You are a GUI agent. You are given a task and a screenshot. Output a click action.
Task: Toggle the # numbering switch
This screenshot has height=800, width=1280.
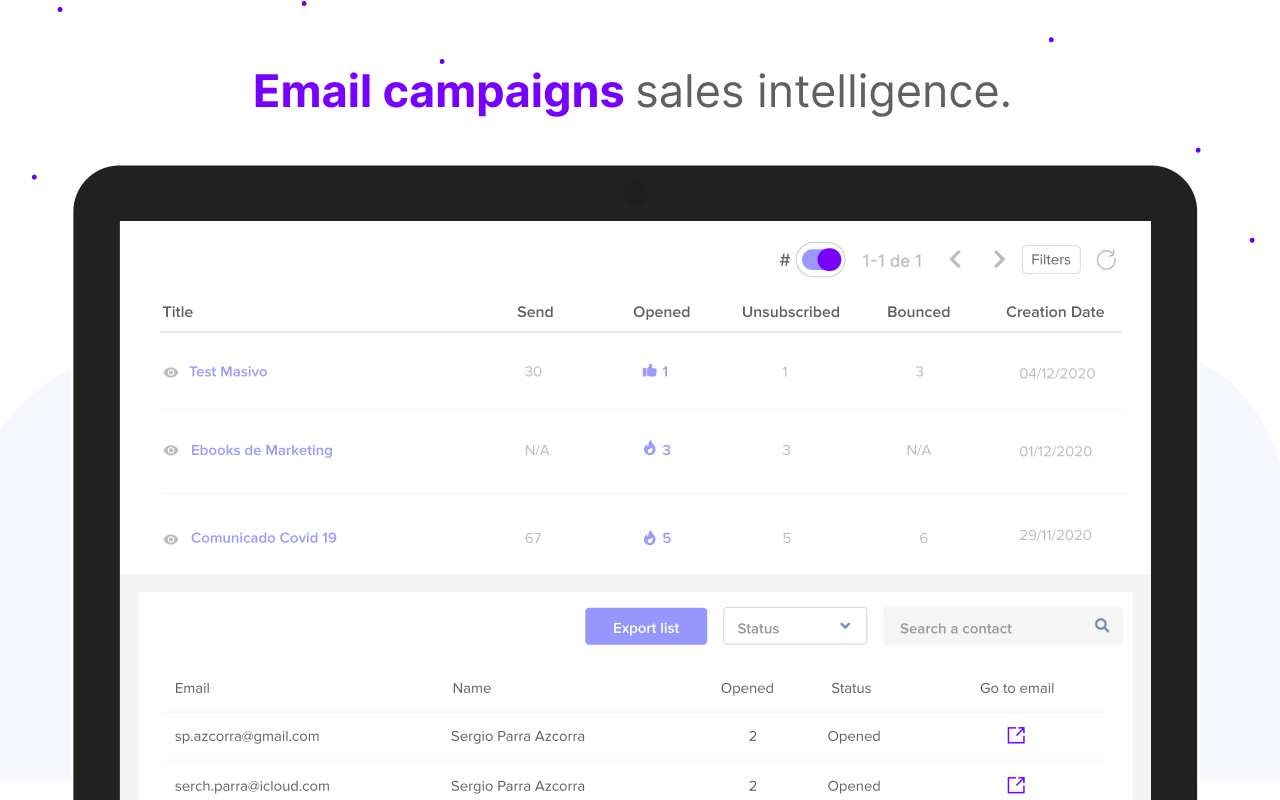pos(821,260)
